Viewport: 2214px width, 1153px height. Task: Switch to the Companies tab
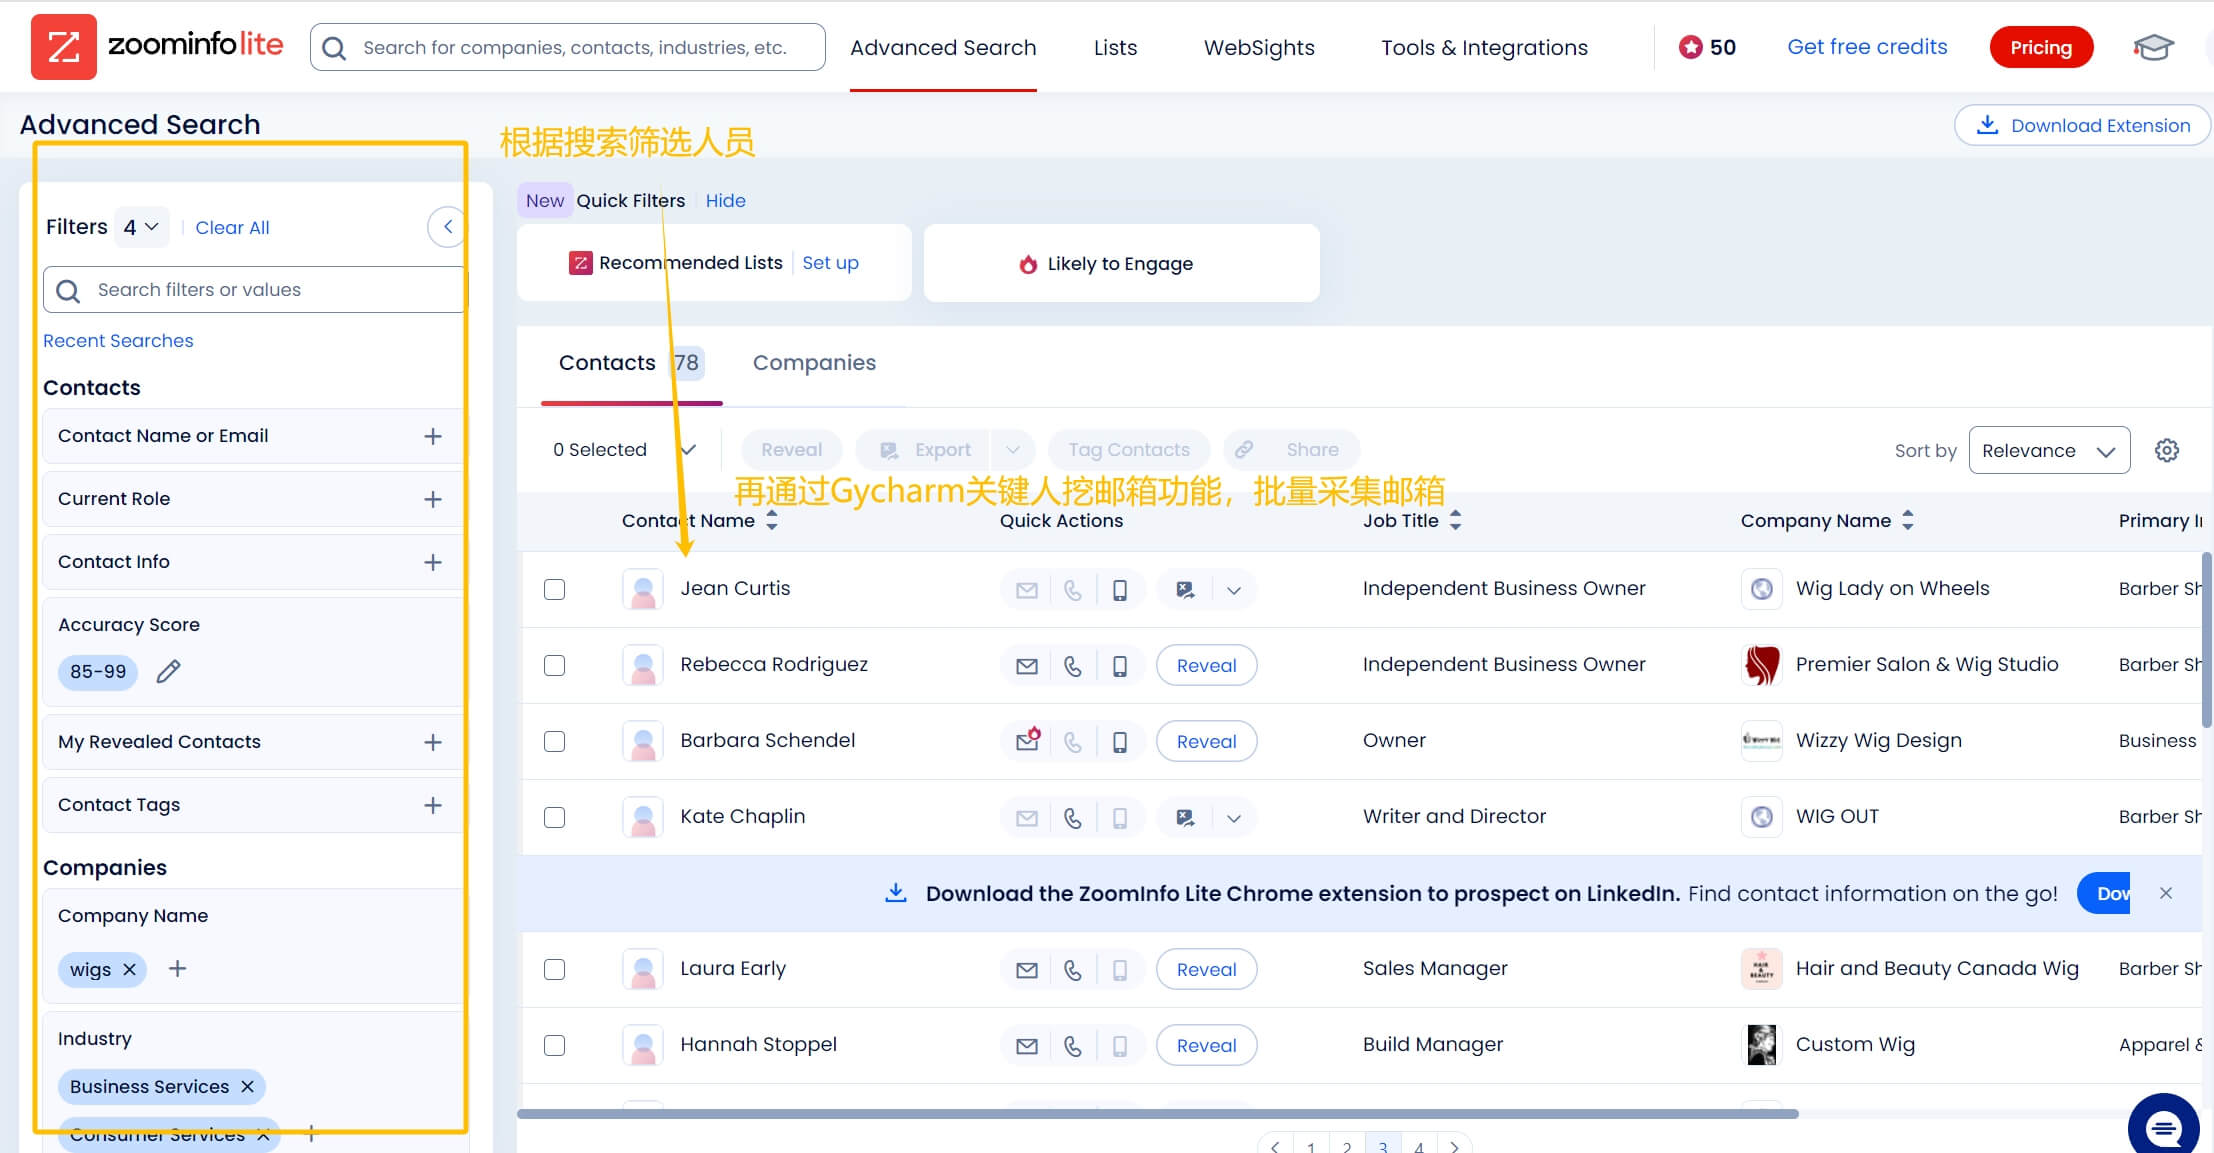point(814,363)
